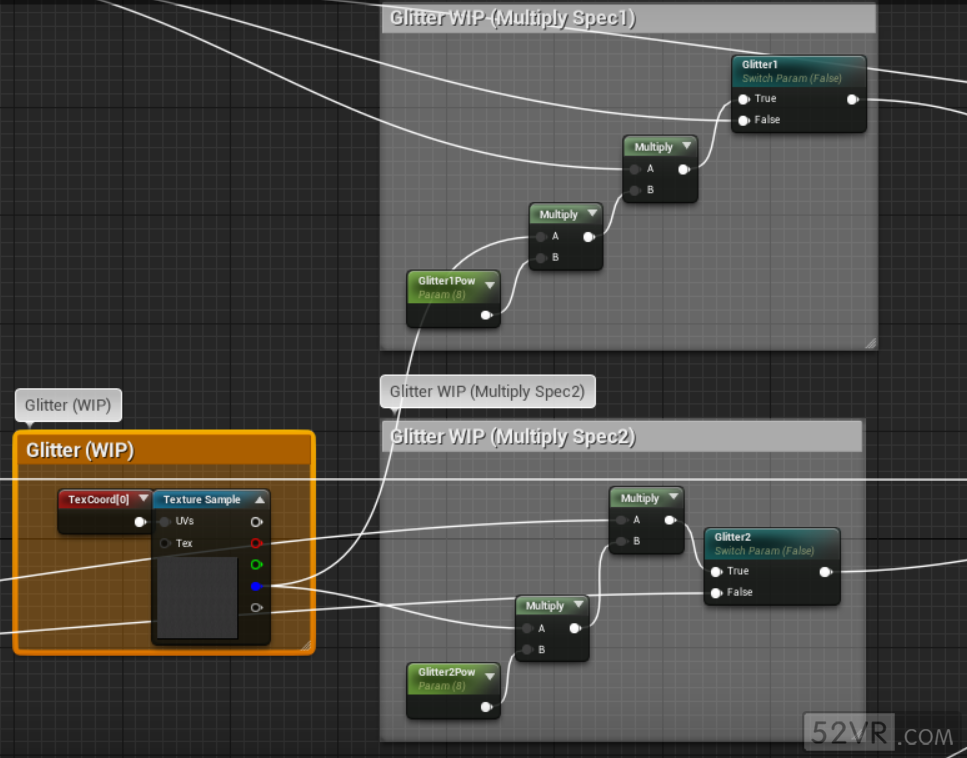Click the red channel output pin on Texture Sample

click(x=257, y=543)
